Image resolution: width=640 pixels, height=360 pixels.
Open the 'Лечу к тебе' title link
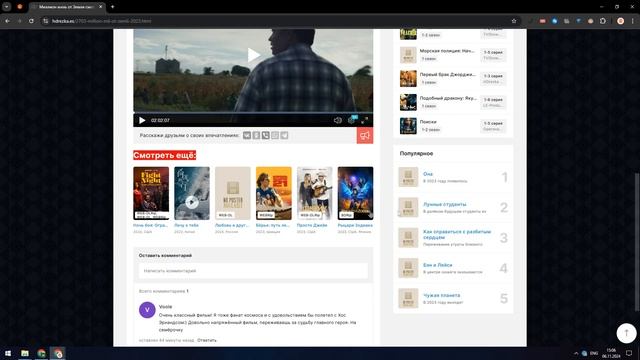click(187, 225)
